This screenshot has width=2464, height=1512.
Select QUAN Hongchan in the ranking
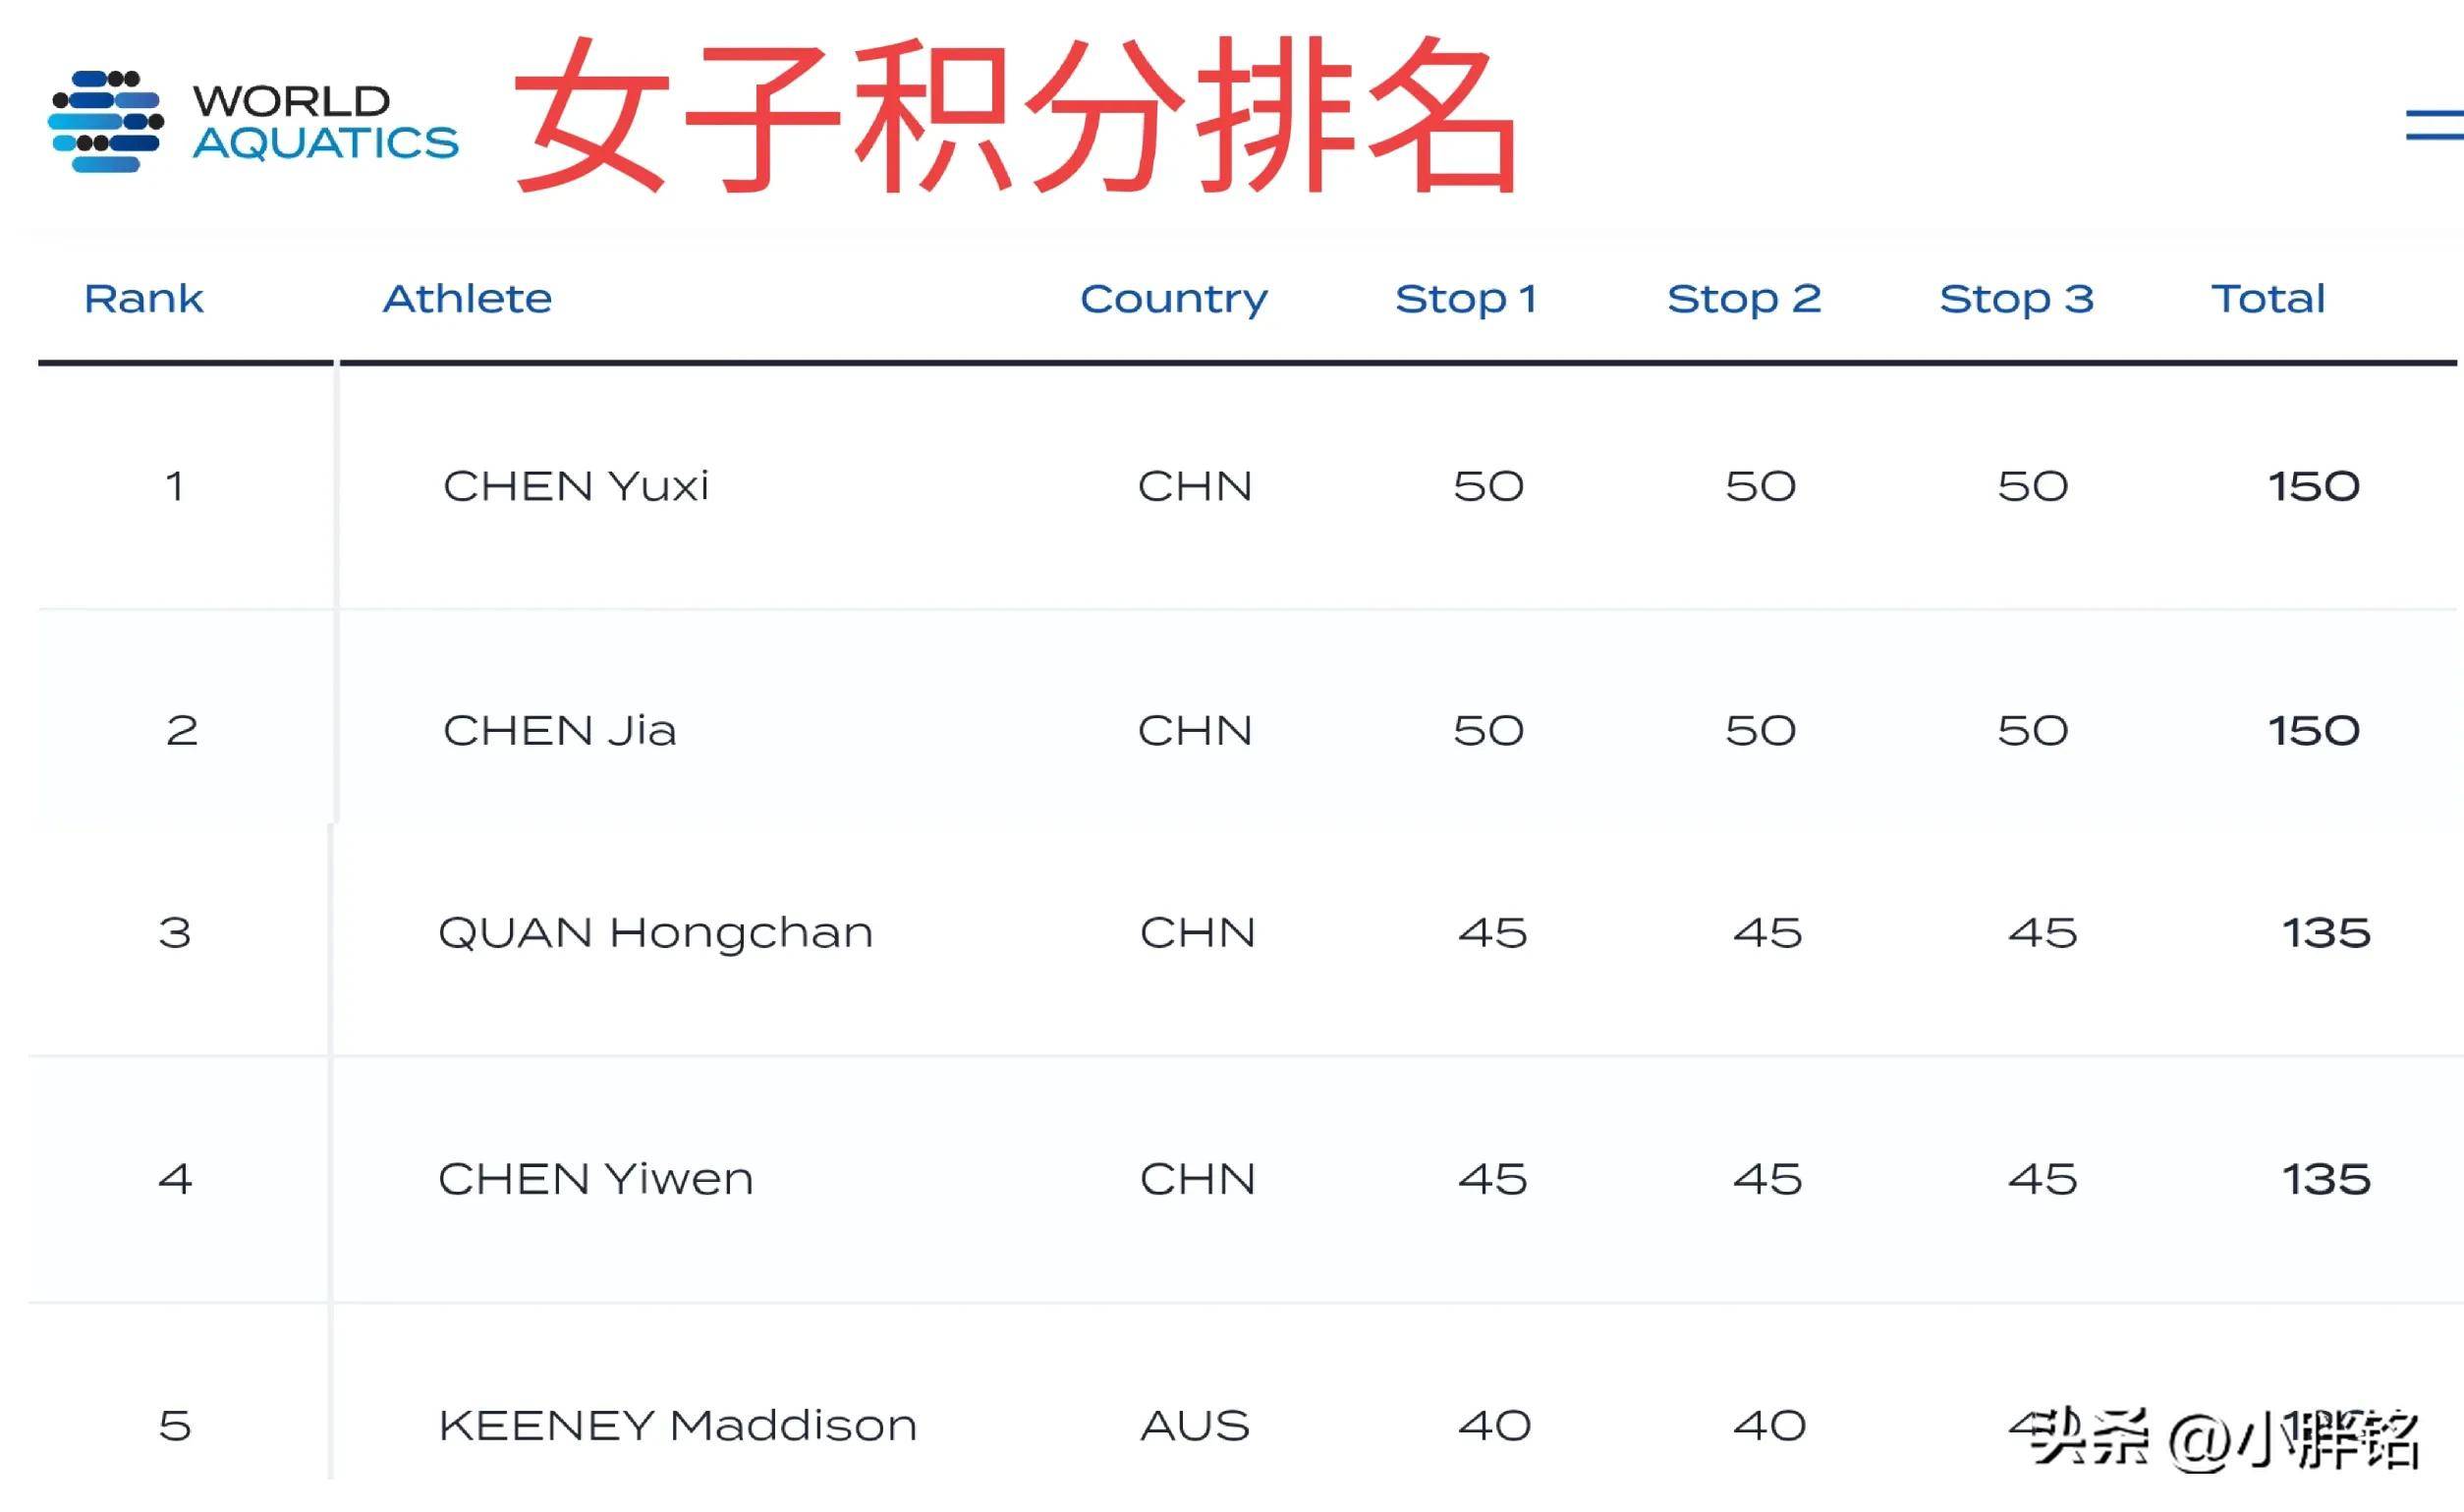coord(656,934)
